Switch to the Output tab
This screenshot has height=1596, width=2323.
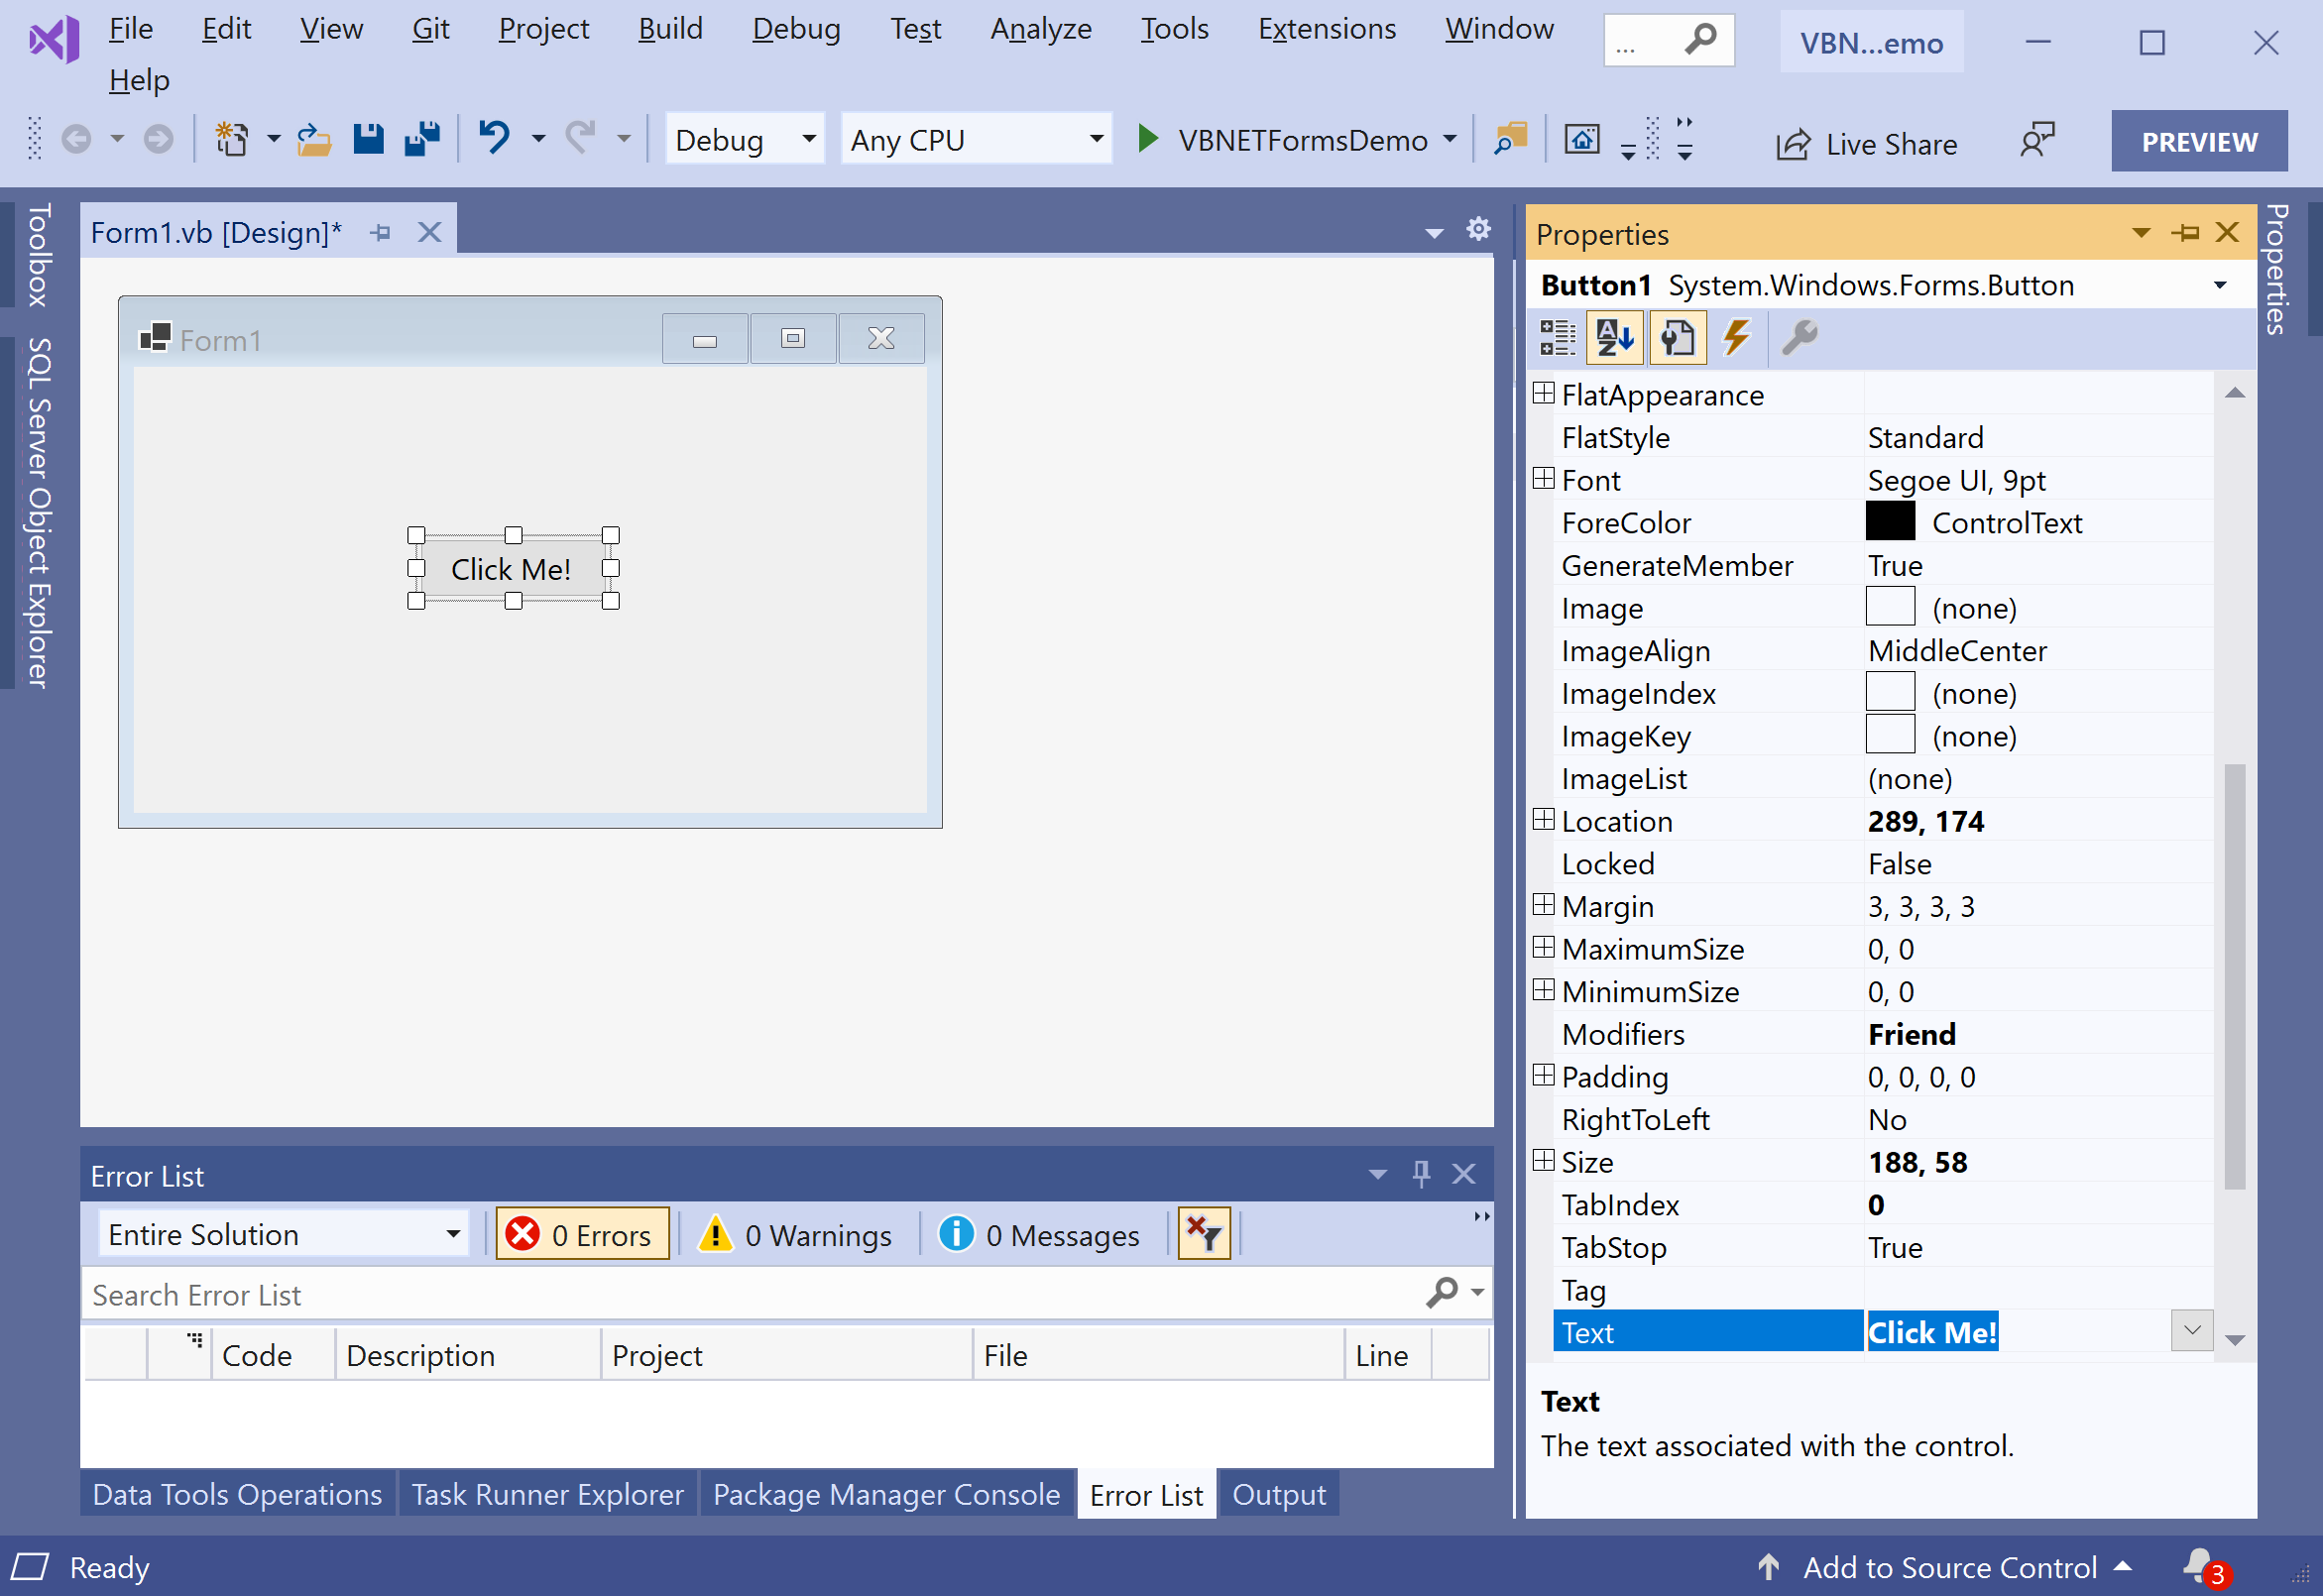click(x=1278, y=1494)
